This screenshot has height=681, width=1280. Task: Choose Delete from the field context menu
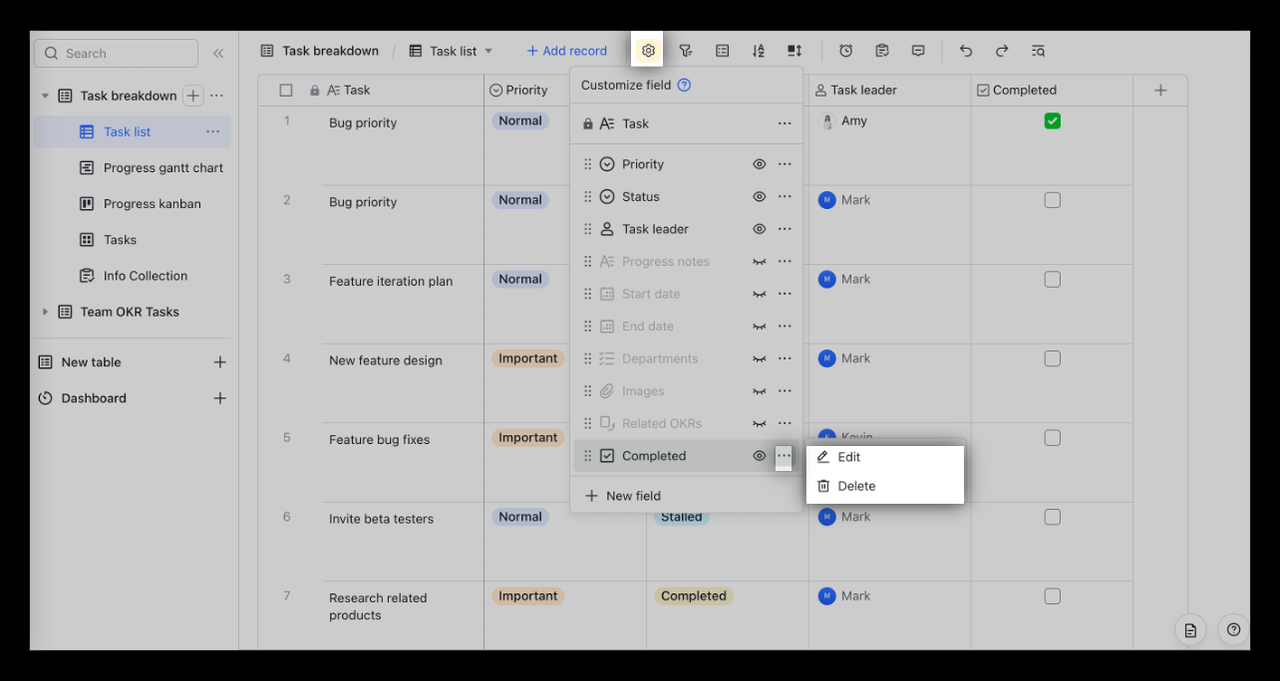click(x=855, y=486)
